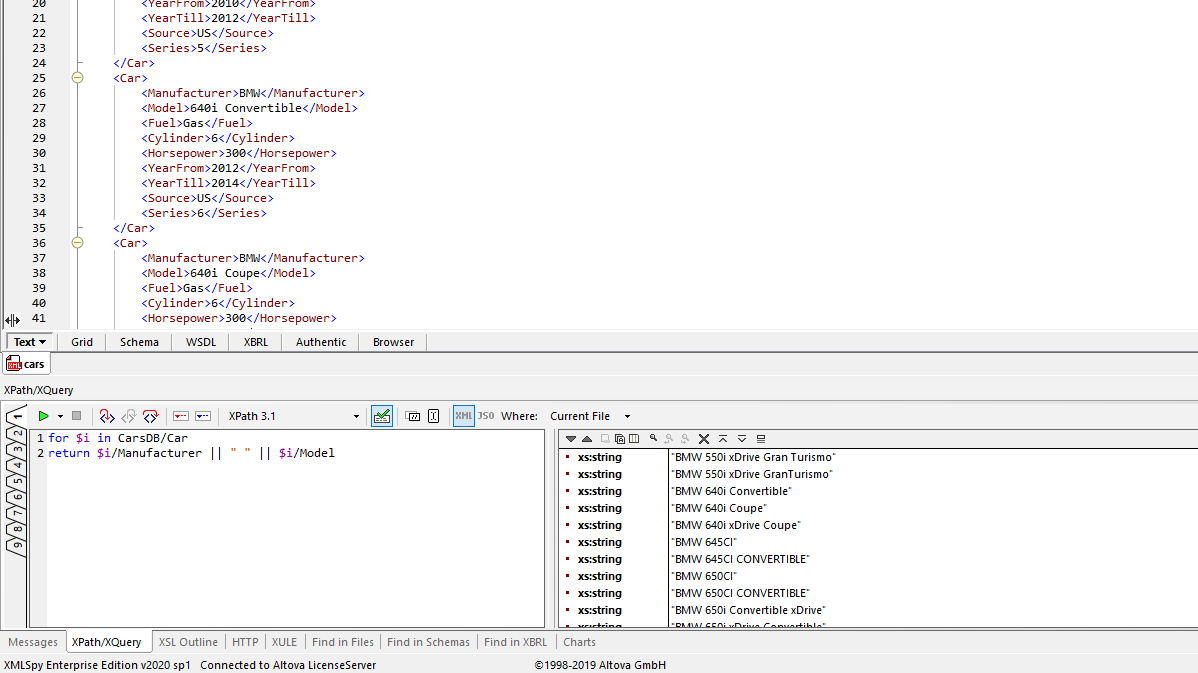Click the clear results X icon

pos(703,438)
